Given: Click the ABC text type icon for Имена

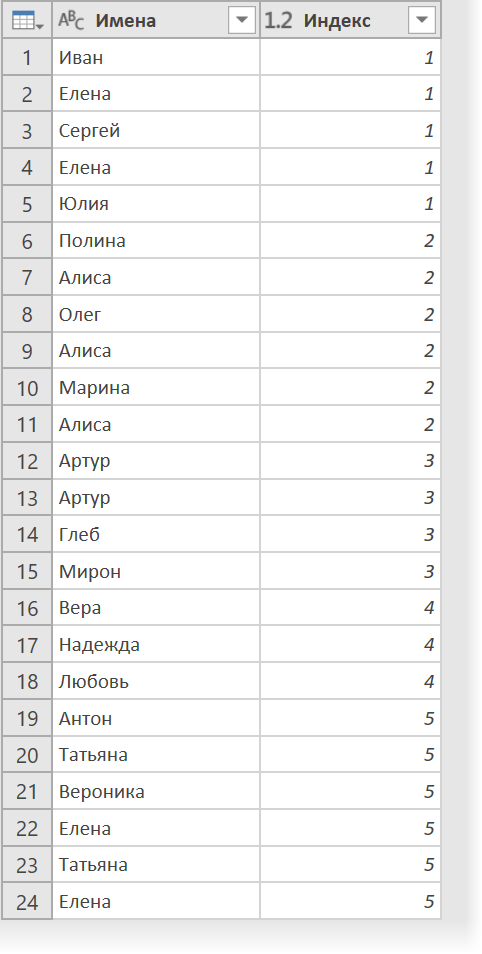Looking at the screenshot, I should pos(71,21).
